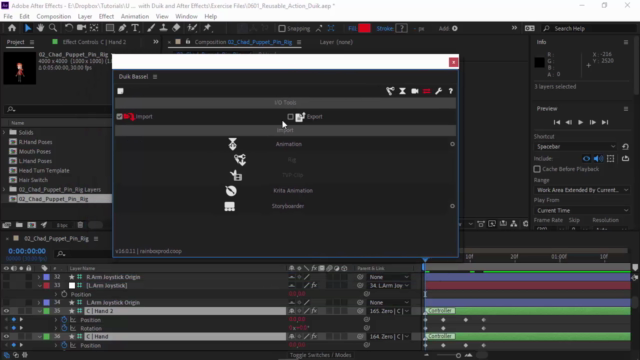Open Duik settings wrench icon

tap(438, 91)
